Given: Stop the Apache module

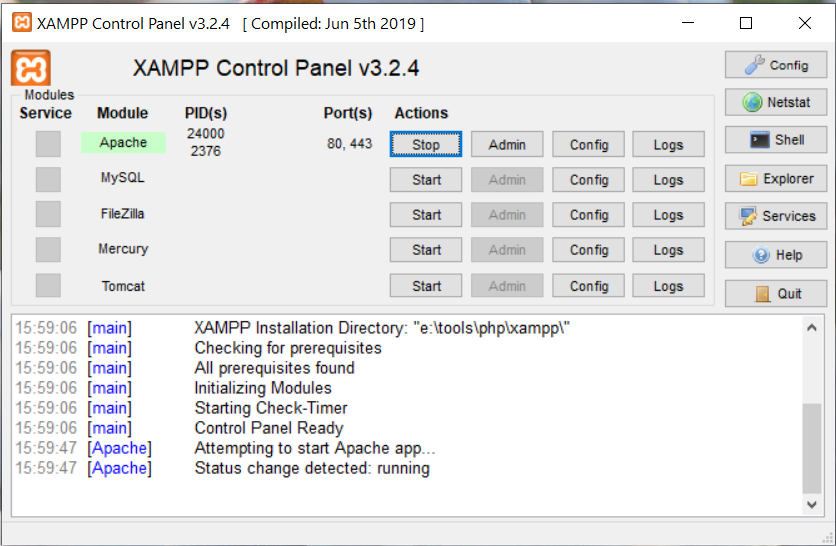Looking at the screenshot, I should [426, 144].
